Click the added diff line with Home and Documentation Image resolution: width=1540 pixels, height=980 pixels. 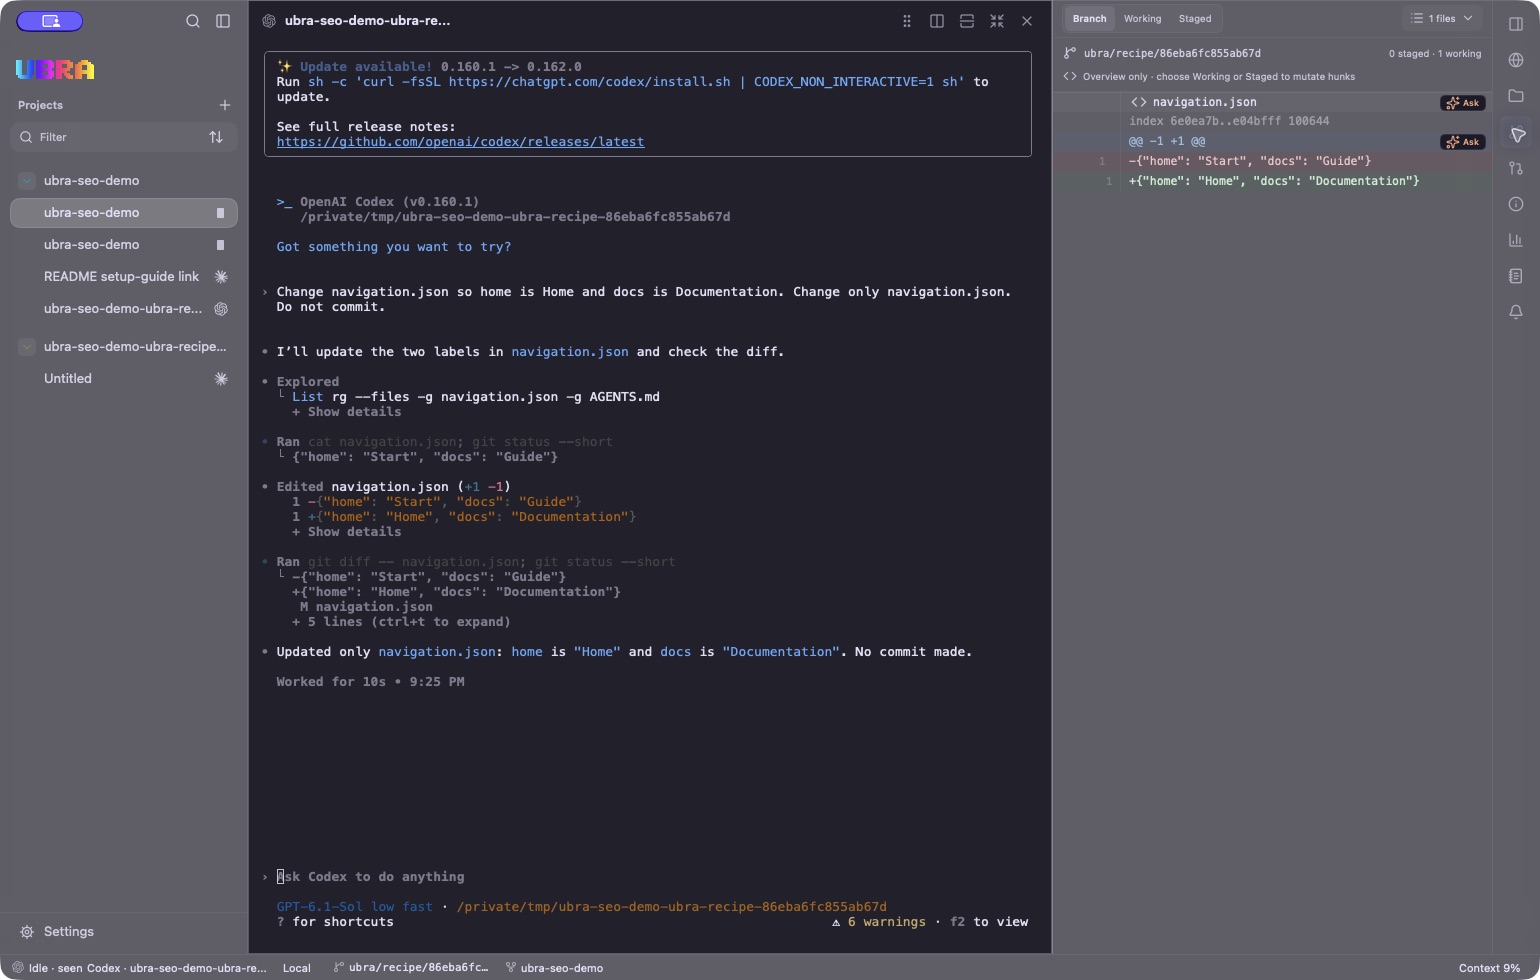(1272, 181)
